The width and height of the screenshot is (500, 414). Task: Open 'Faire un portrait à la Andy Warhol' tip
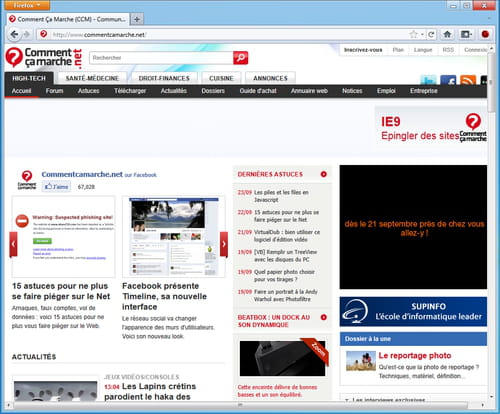click(286, 295)
